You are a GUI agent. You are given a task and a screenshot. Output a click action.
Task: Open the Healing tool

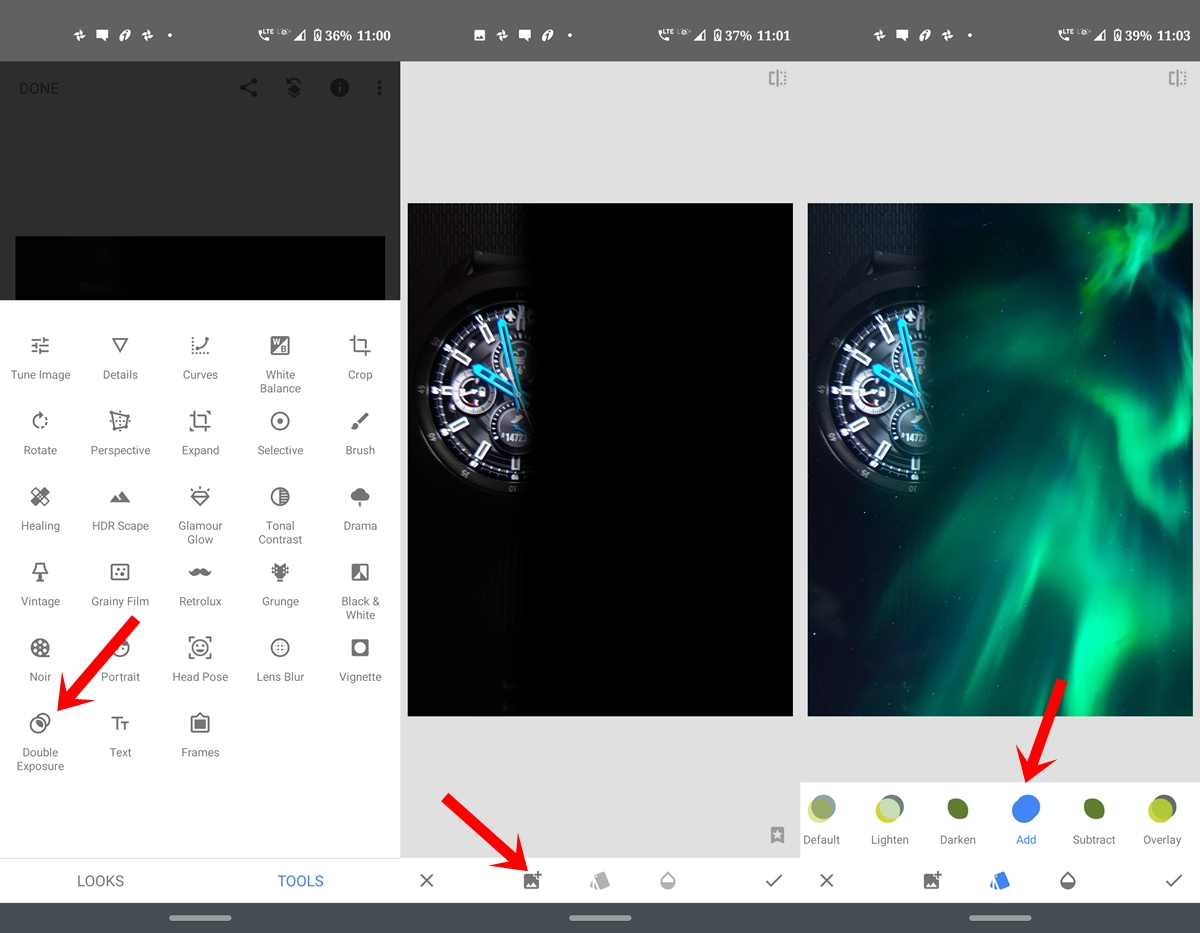40,509
